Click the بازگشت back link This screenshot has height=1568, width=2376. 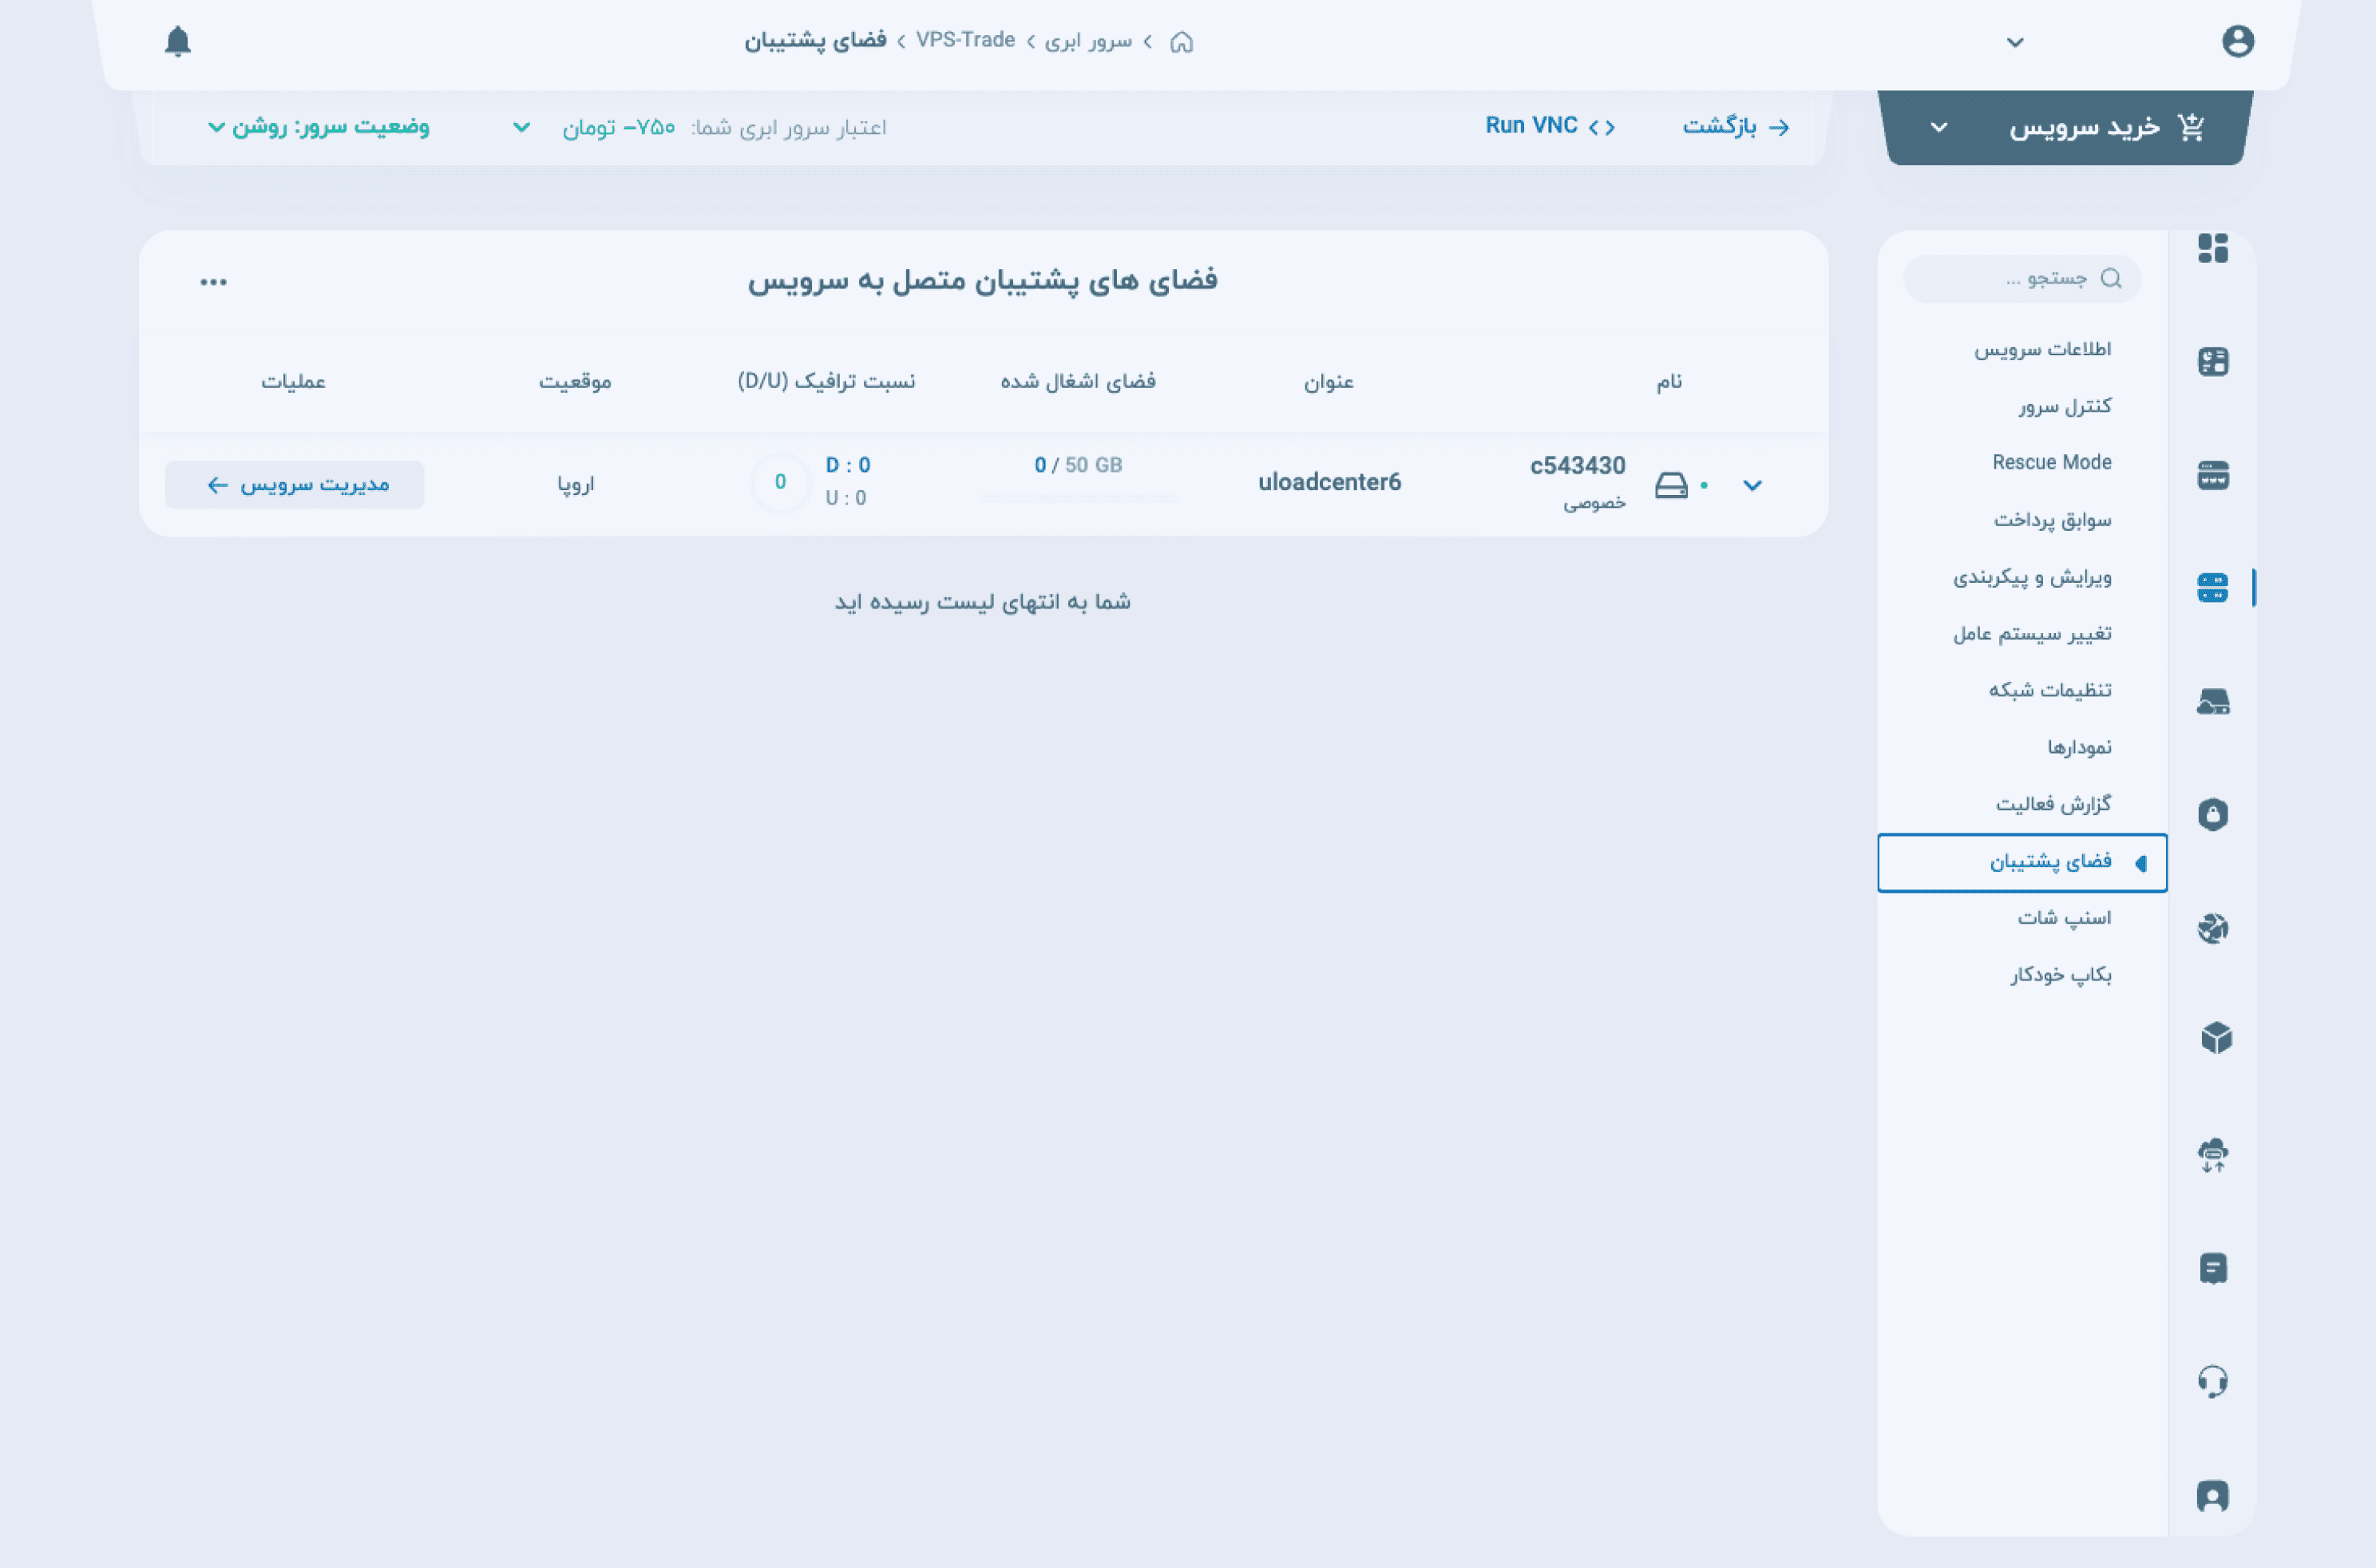[x=1735, y=126]
